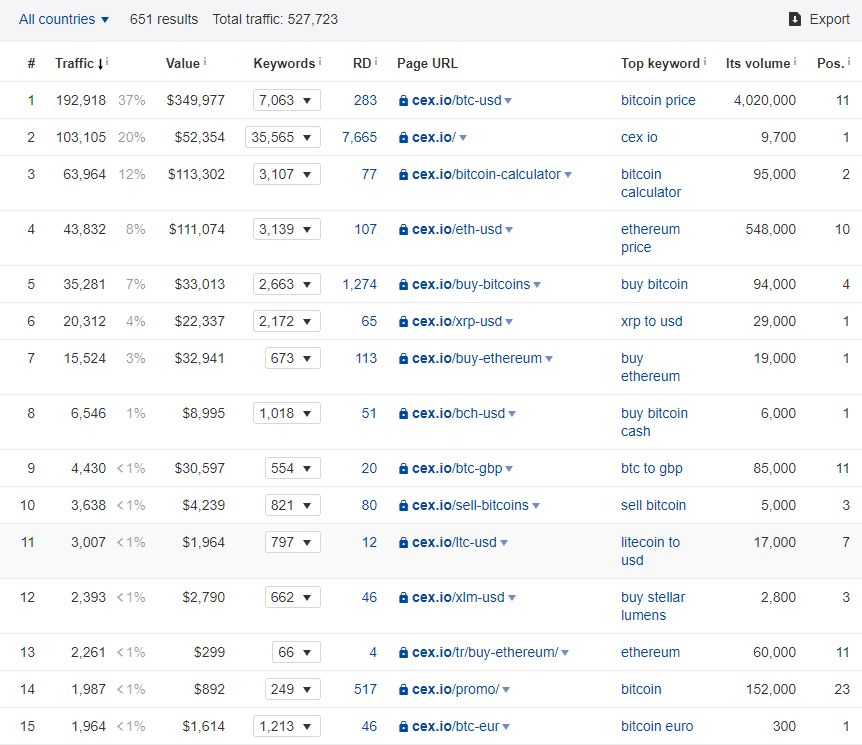
Task: Click the info icon beside RD header
Action: click(376, 60)
